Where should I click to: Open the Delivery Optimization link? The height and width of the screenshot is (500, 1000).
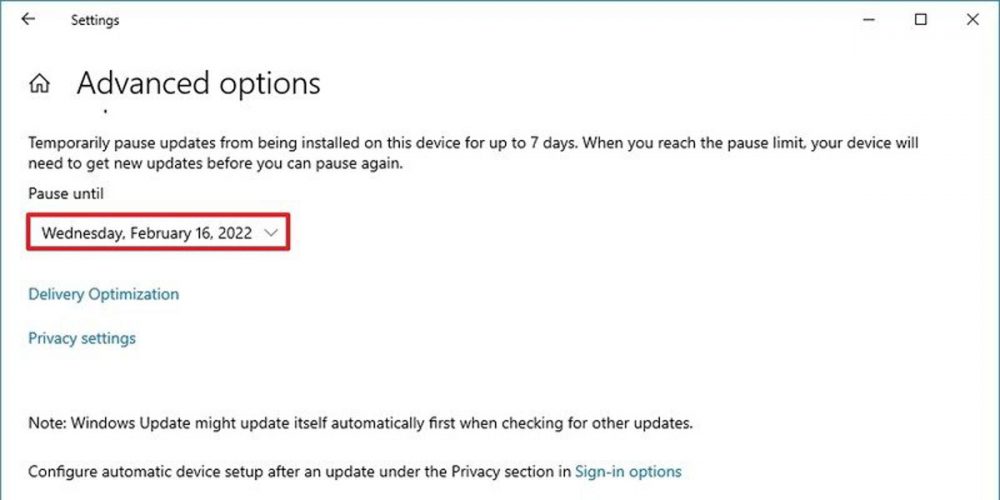[103, 294]
